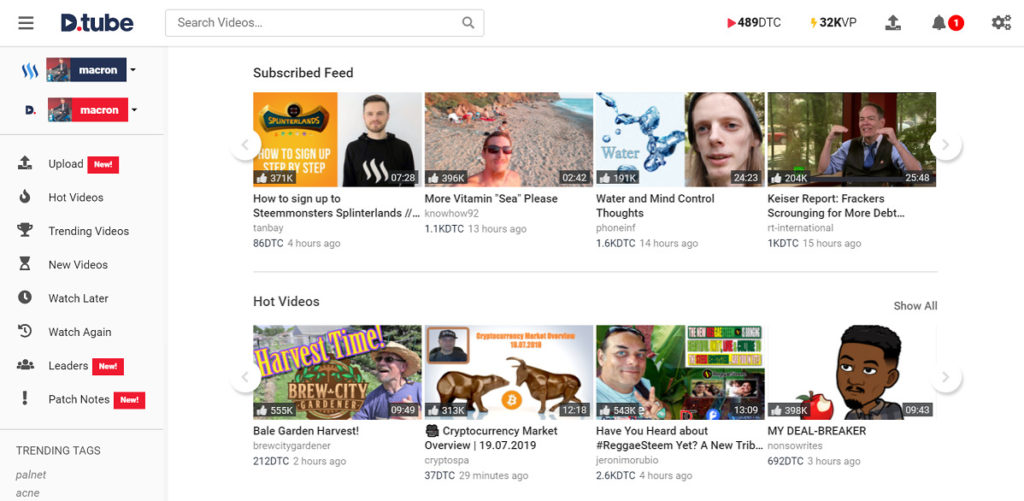
Task: Show next videos in Subscribed Feed
Action: pos(946,144)
